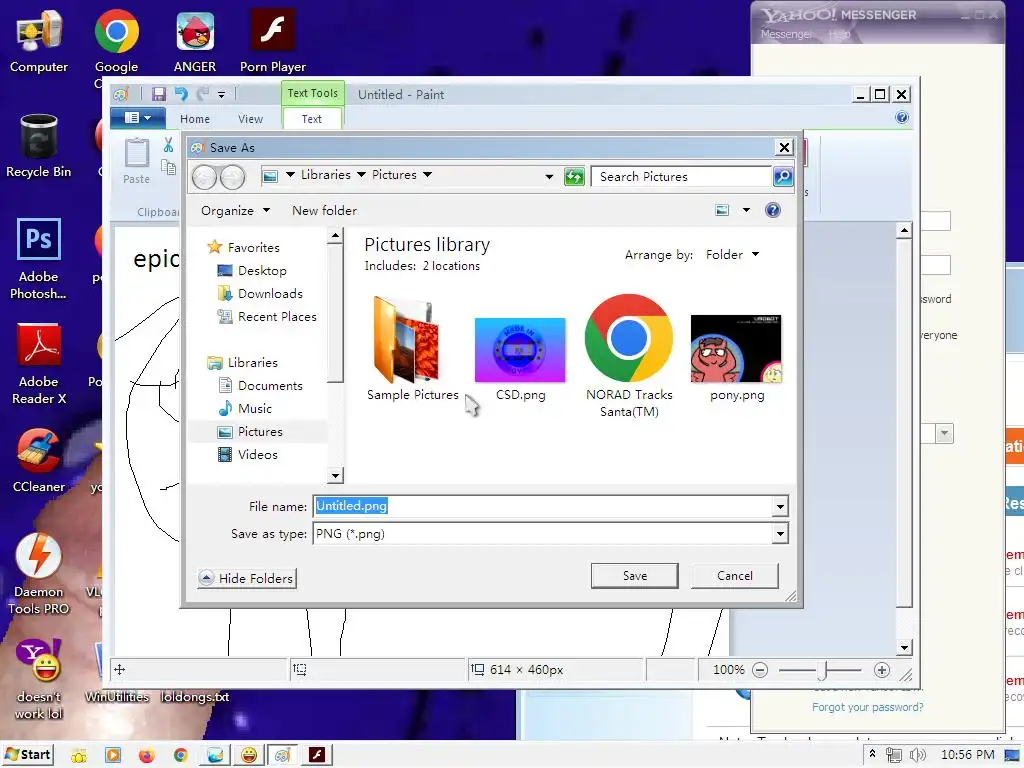Click the Forward navigation arrow in the dialog
This screenshot has width=1024, height=768.
click(x=232, y=176)
